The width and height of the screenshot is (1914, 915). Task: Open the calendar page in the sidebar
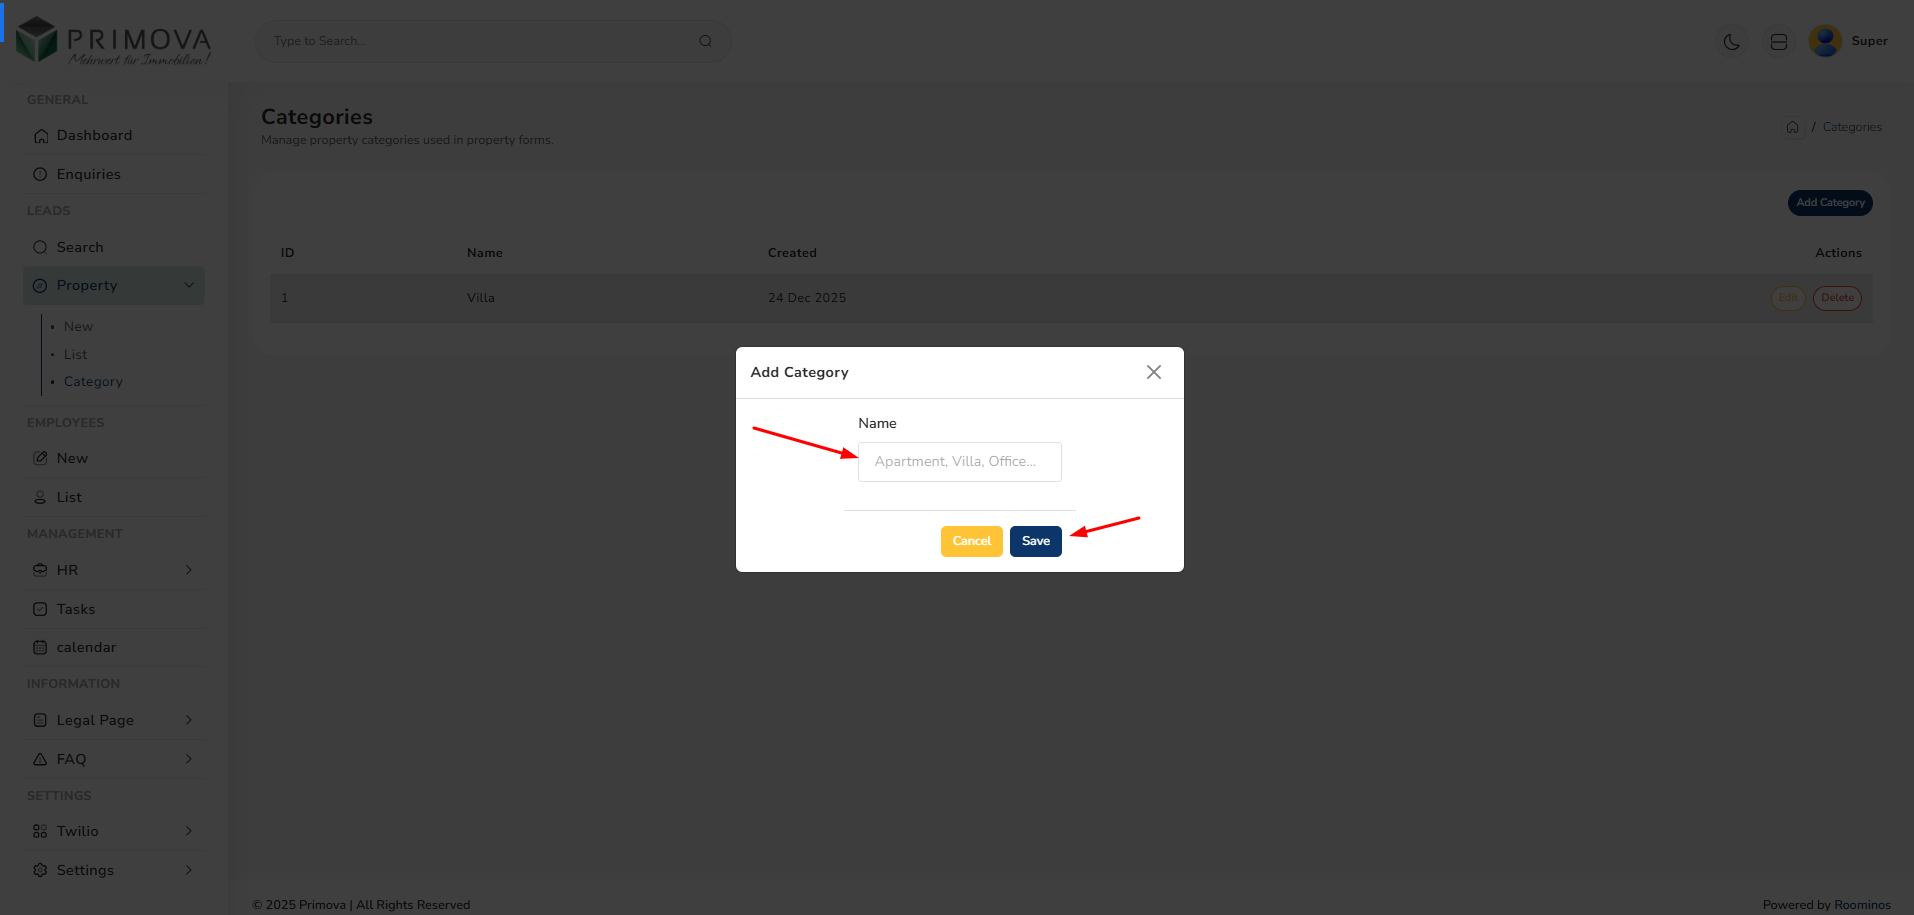pyautogui.click(x=86, y=648)
